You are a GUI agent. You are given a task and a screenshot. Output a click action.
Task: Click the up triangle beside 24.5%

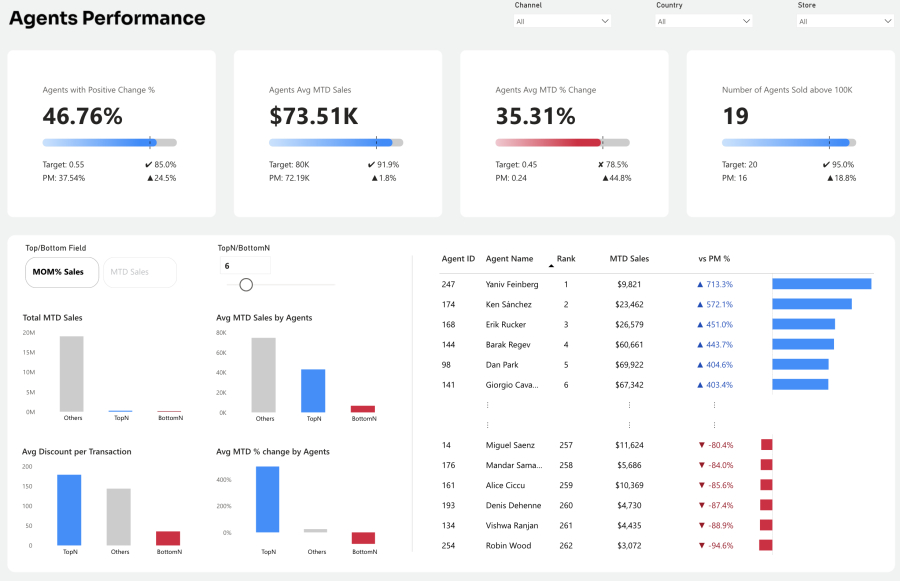(x=150, y=178)
